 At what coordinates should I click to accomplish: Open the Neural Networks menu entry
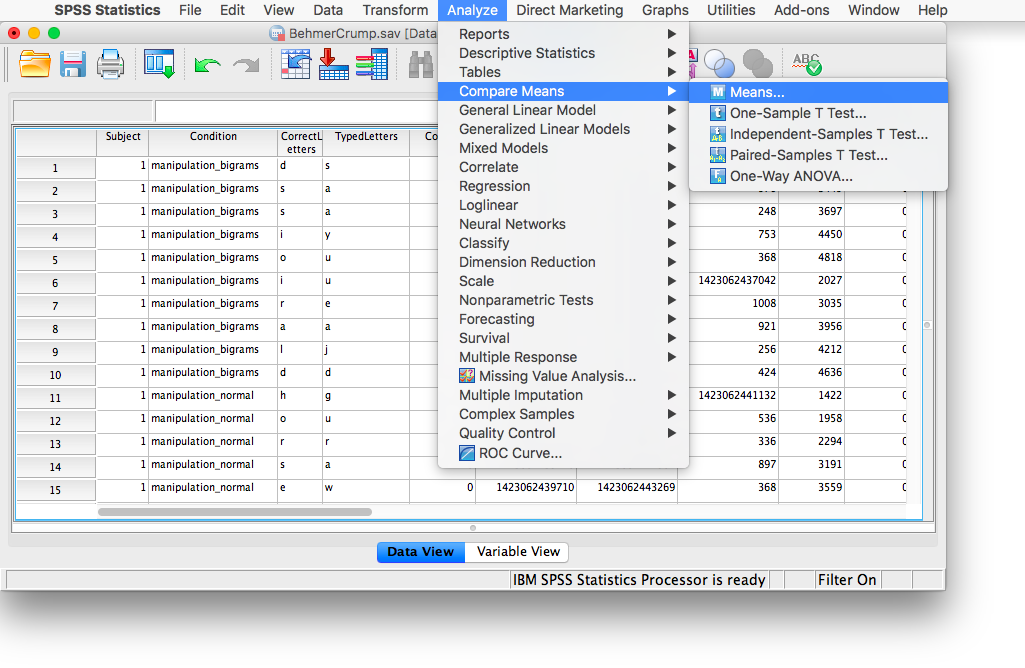tap(563, 224)
